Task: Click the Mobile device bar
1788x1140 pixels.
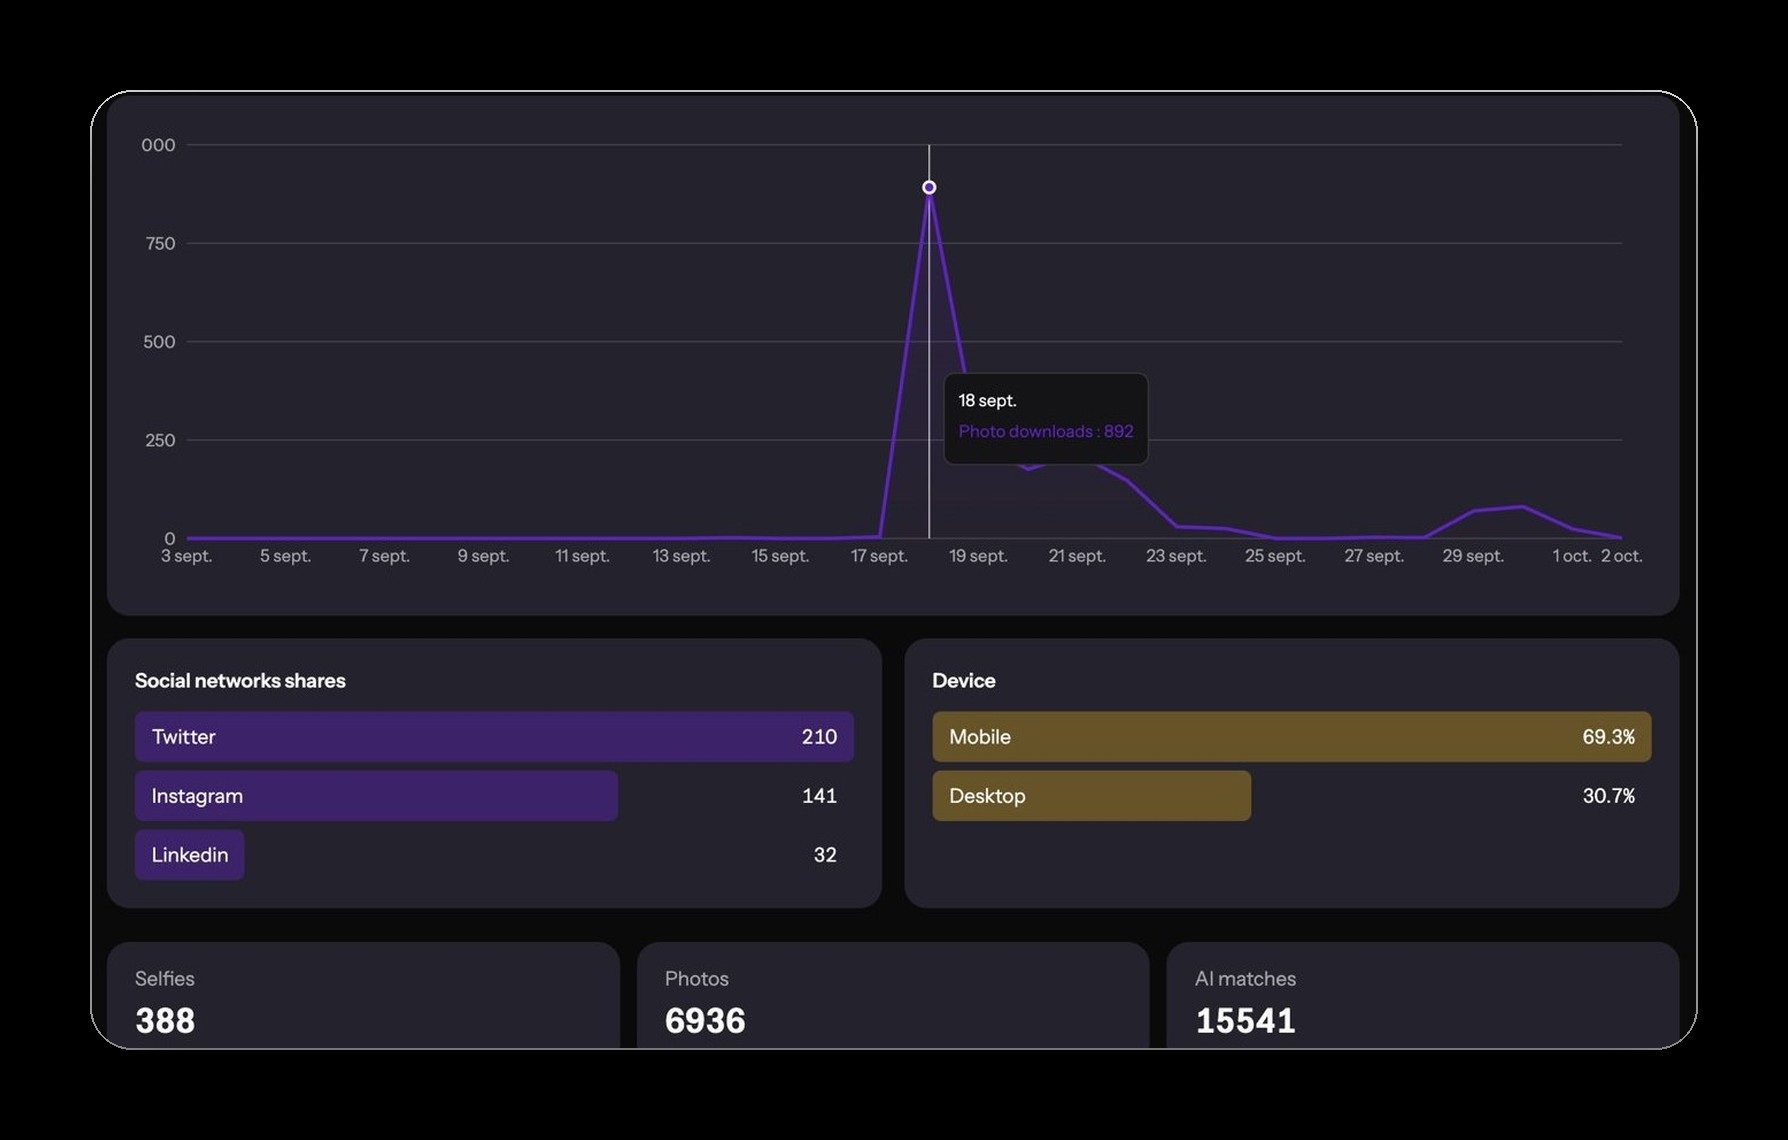Action: (1292, 737)
